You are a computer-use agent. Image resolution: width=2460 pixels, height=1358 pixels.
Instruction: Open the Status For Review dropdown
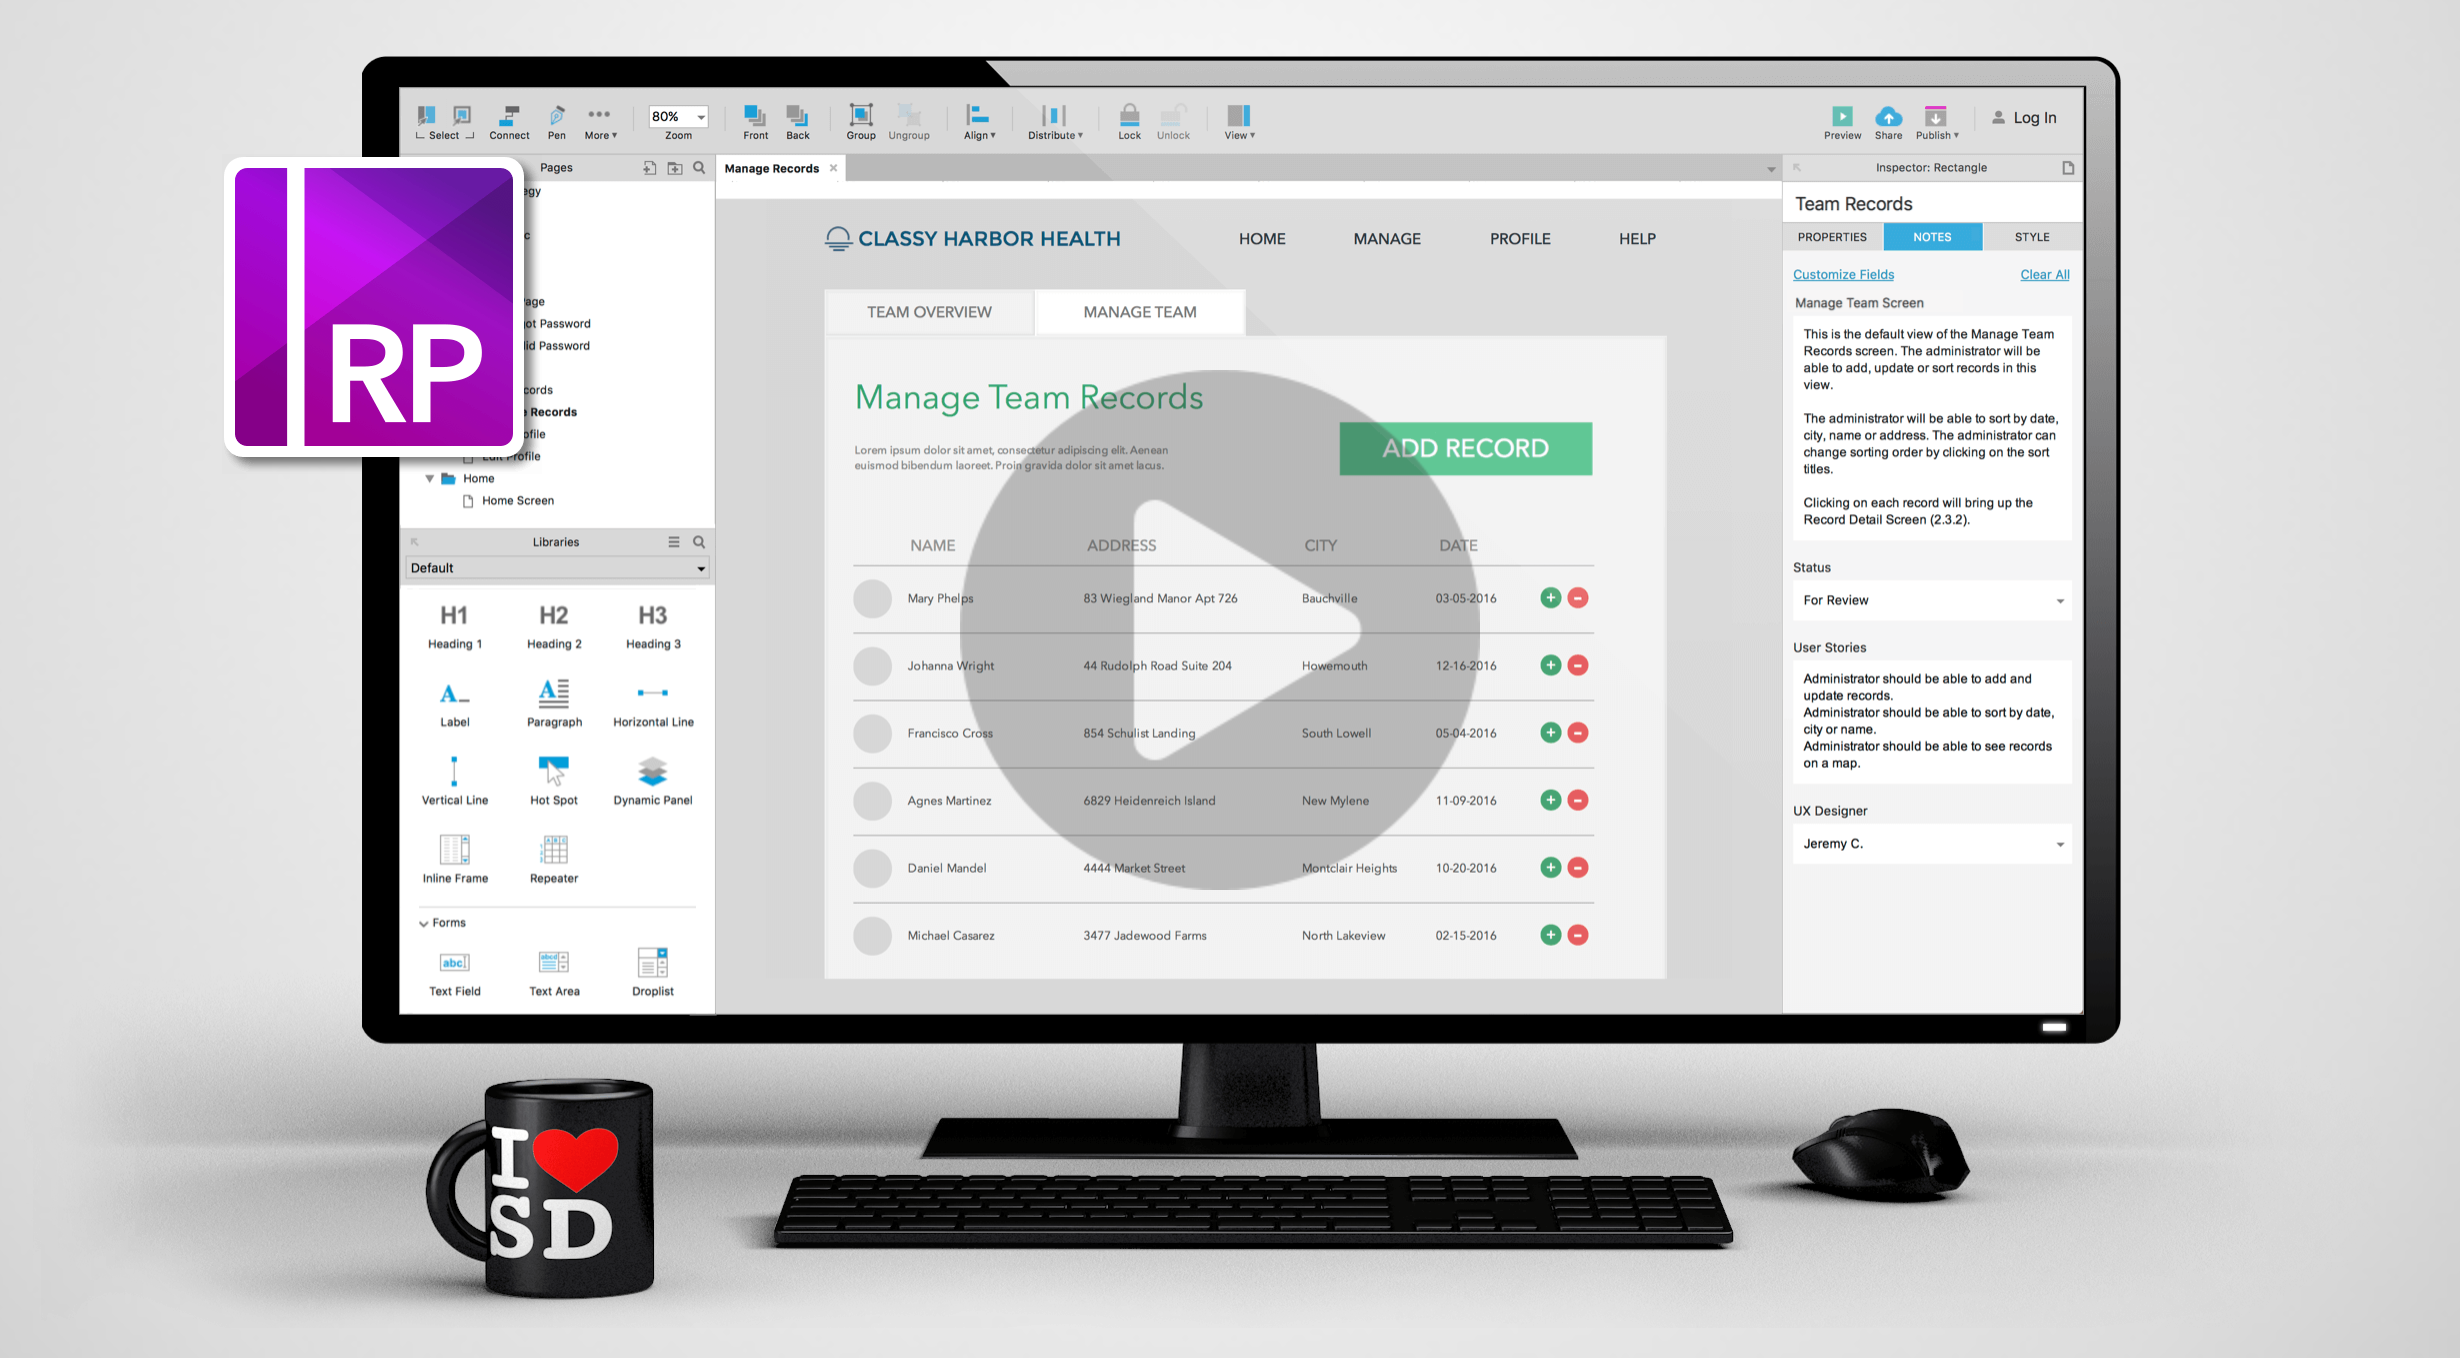[1932, 600]
